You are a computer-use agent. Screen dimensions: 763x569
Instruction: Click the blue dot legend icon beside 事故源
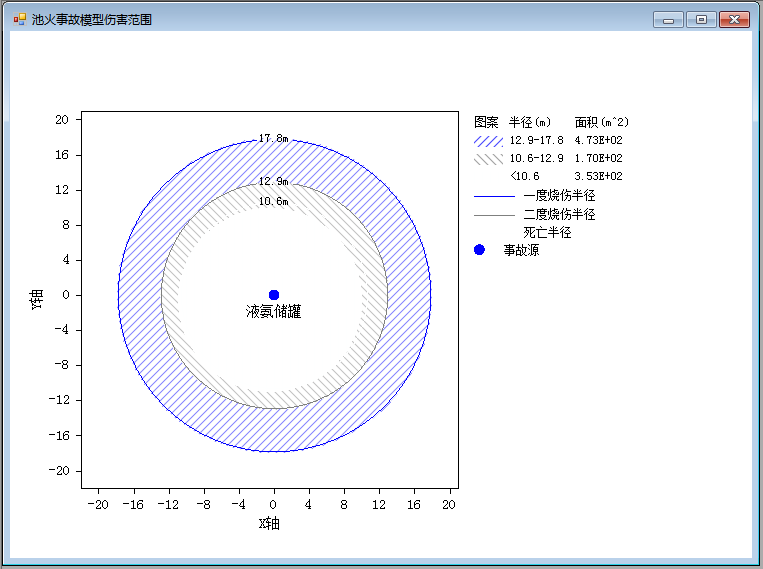click(x=479, y=250)
